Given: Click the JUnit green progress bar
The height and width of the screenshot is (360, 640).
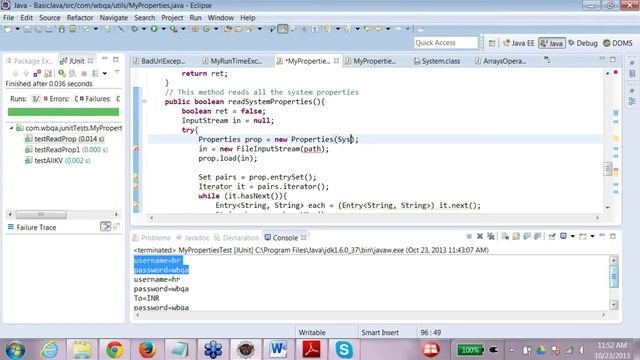Looking at the screenshot, I should click(63, 112).
